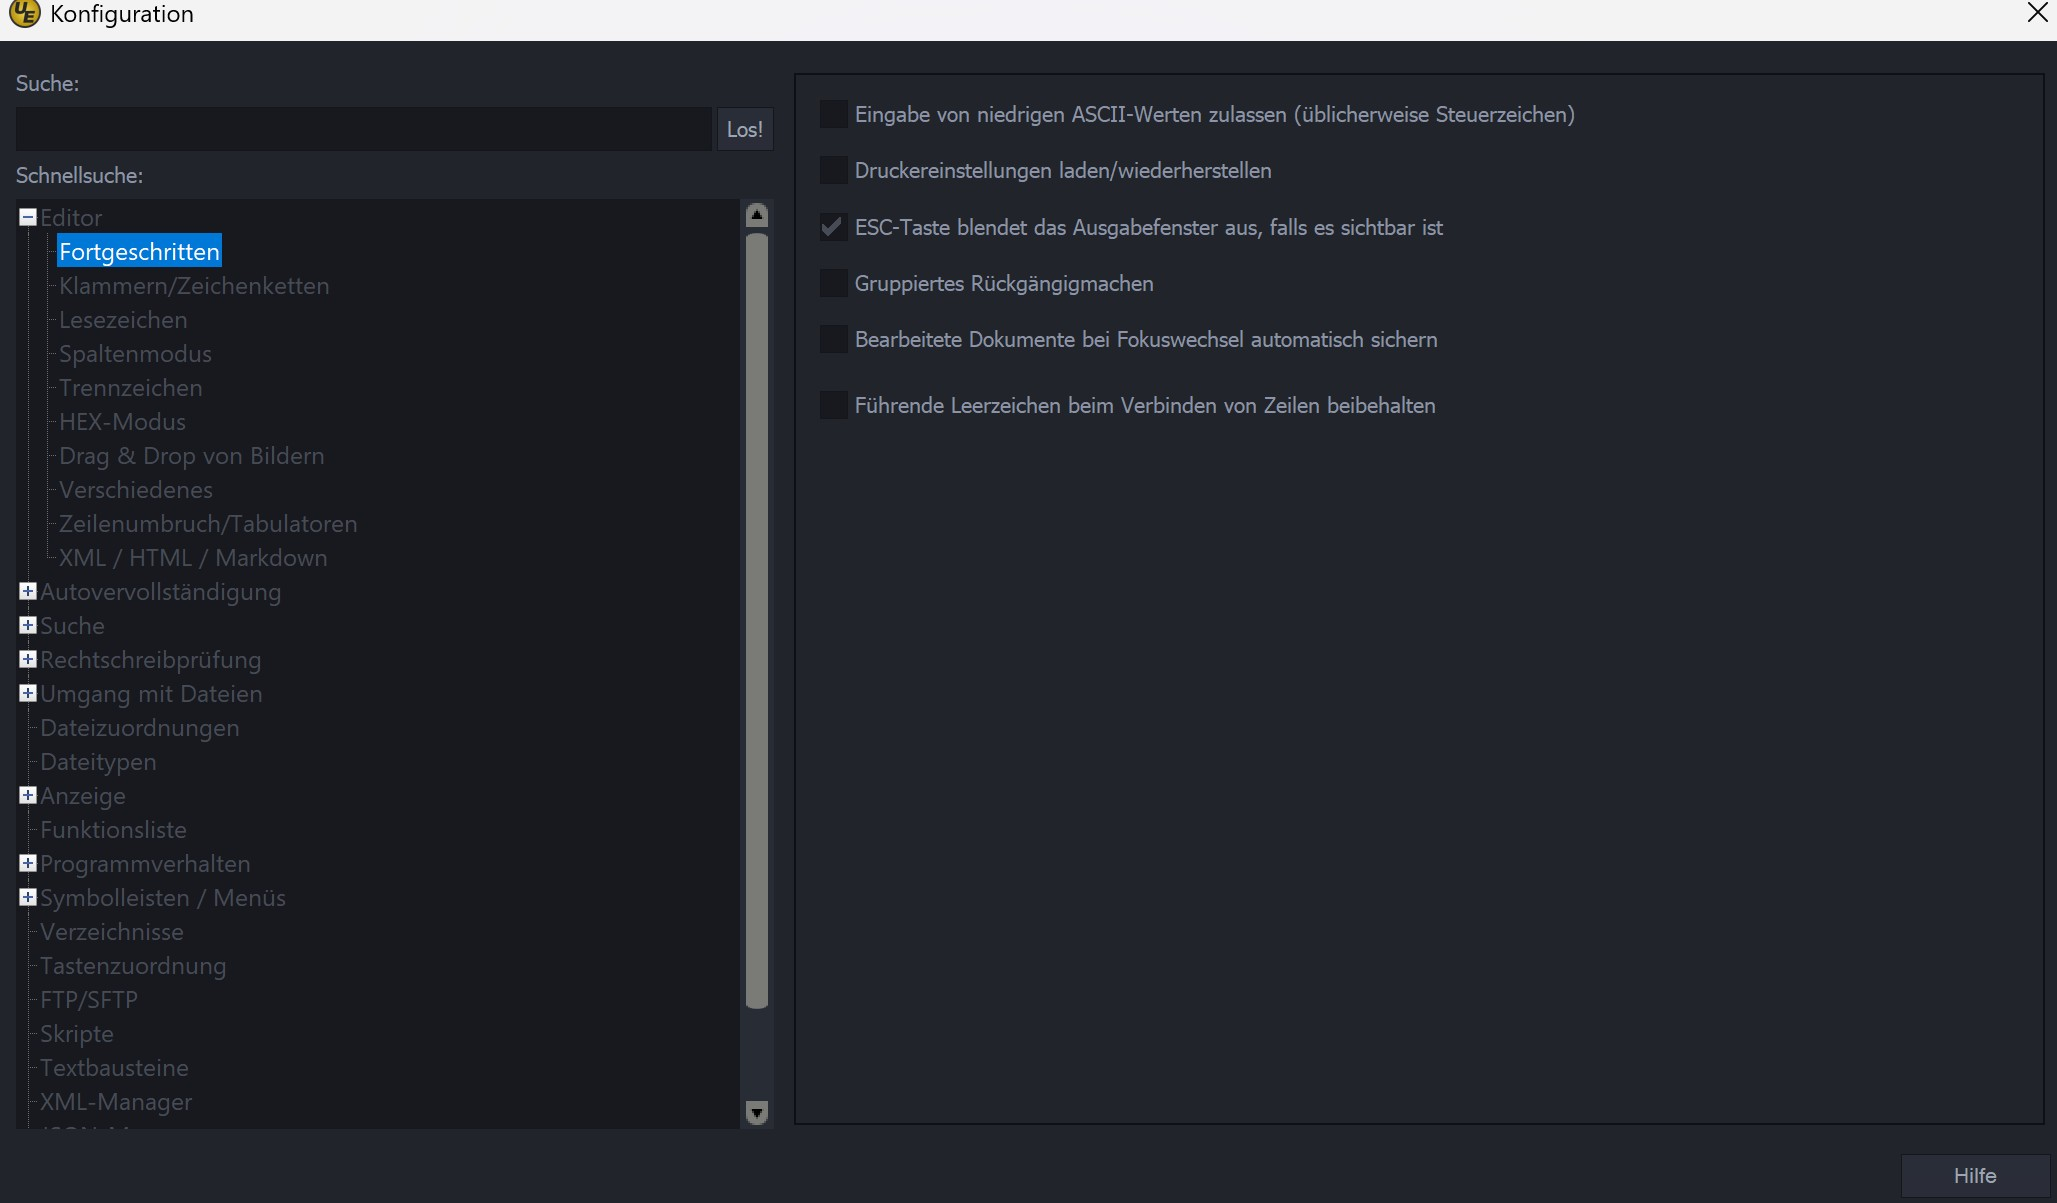Select Umgang mit Dateien label
This screenshot has width=2057, height=1203.
point(151,694)
